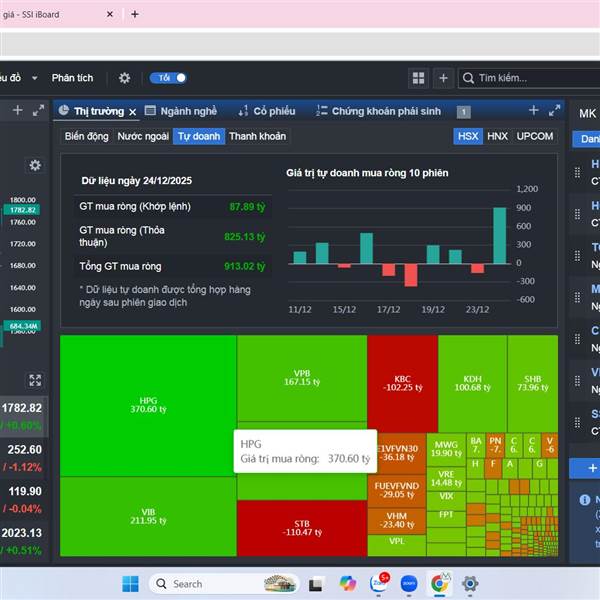Select the Tự doanh filter
The width and height of the screenshot is (600, 600).
[199, 136]
